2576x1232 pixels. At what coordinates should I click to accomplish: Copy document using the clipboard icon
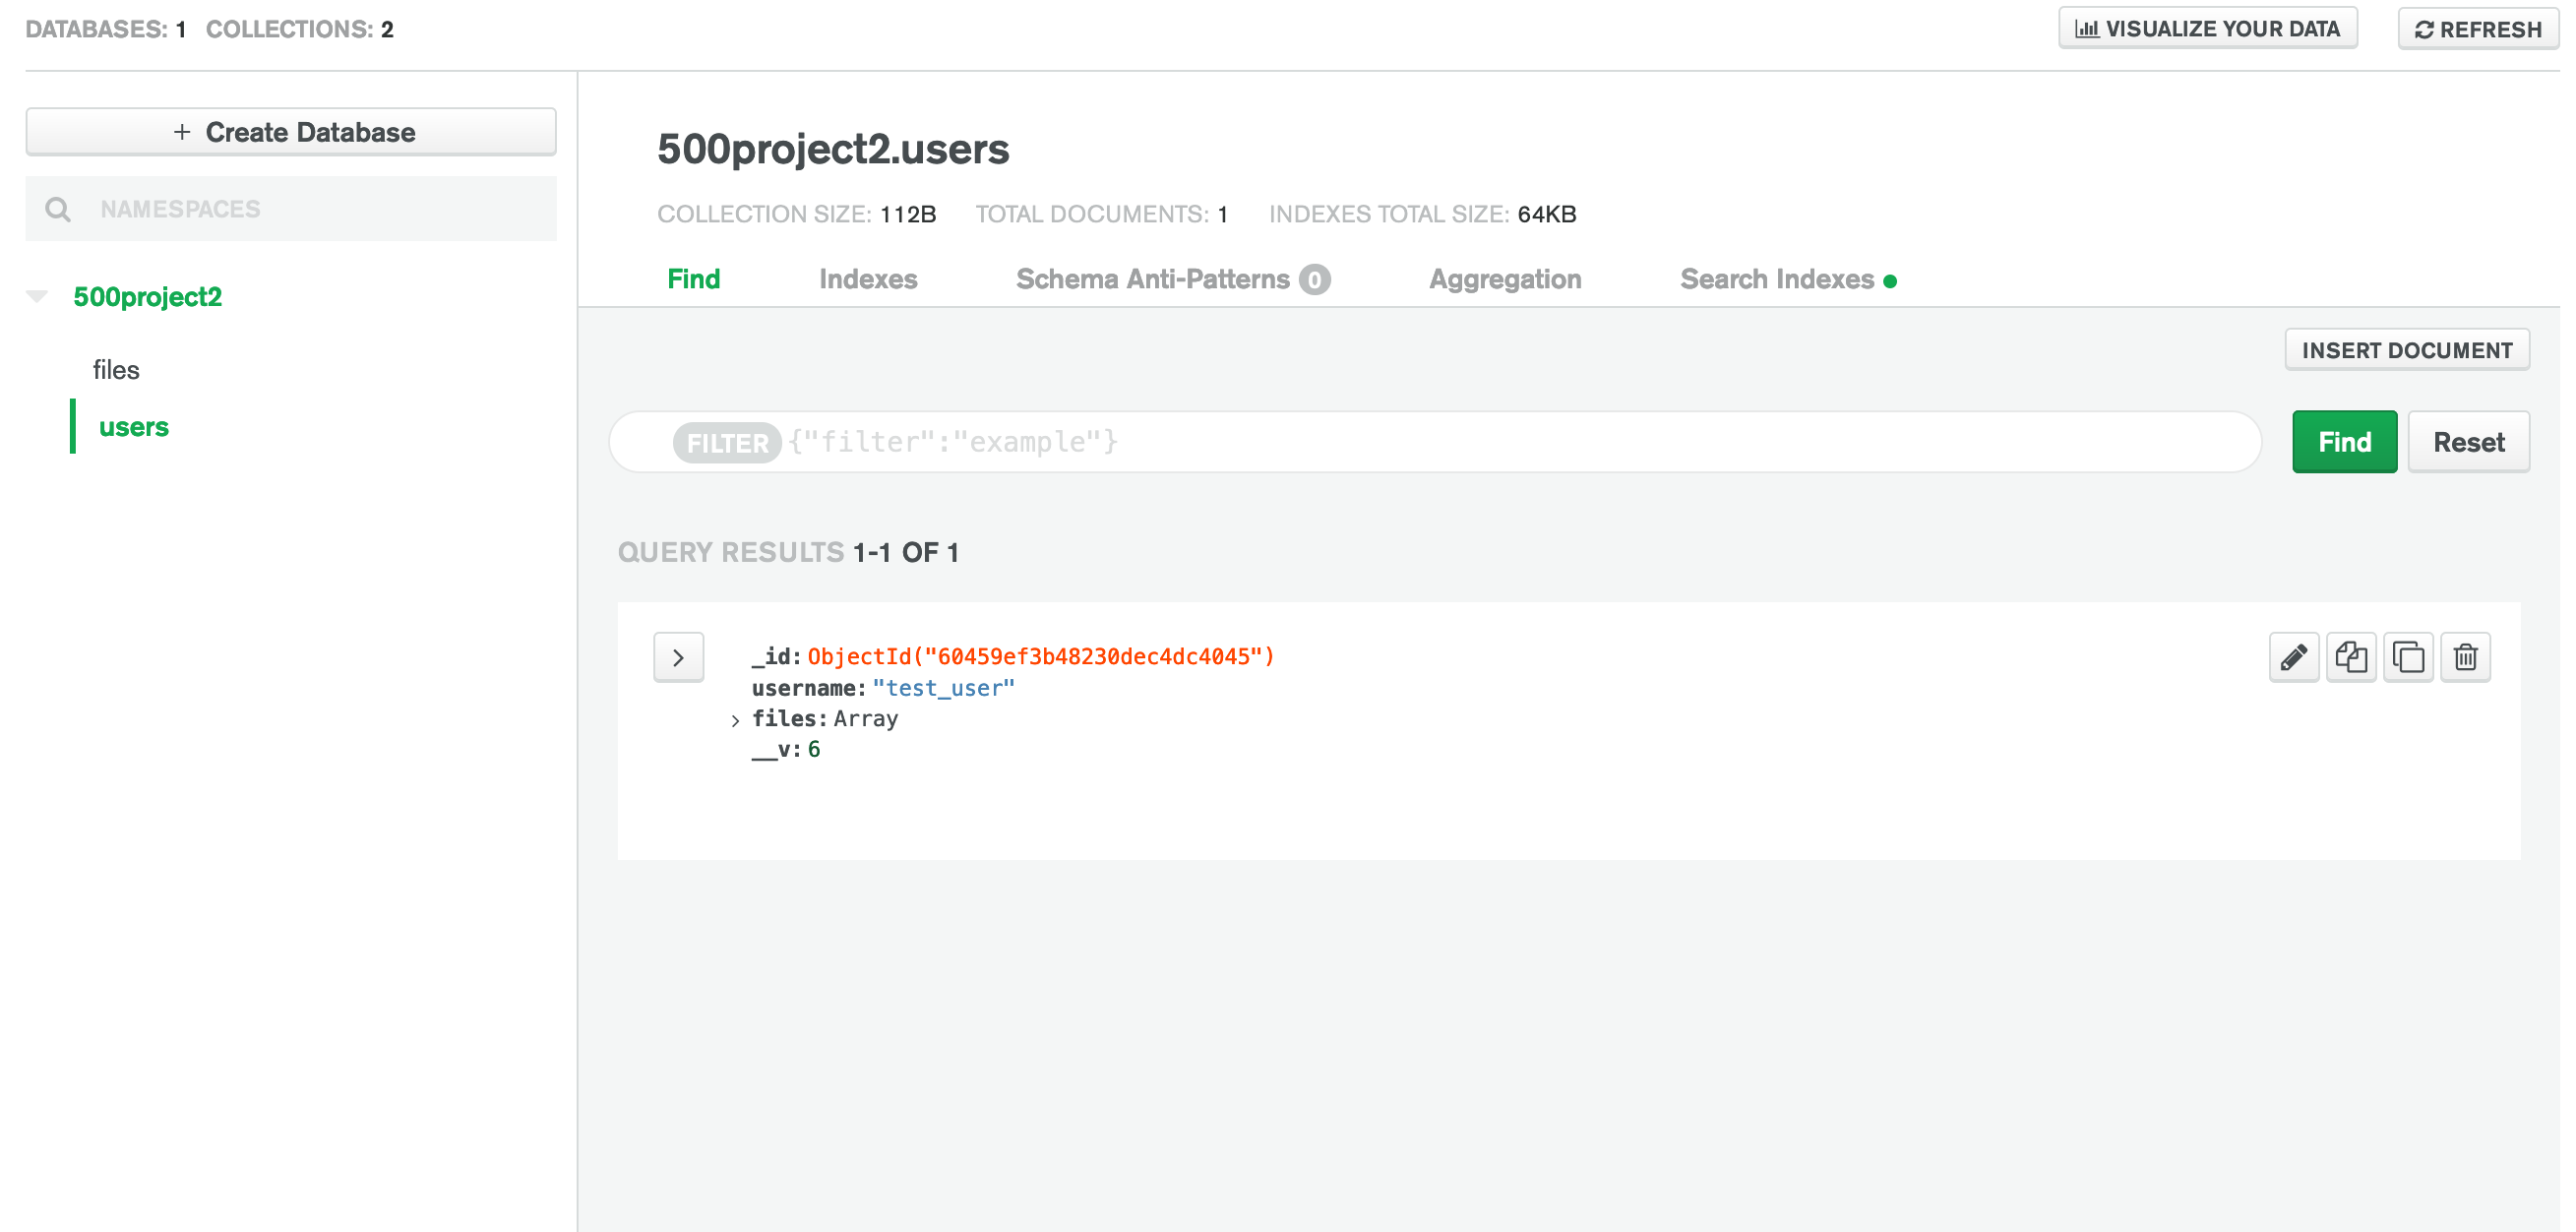point(2350,657)
